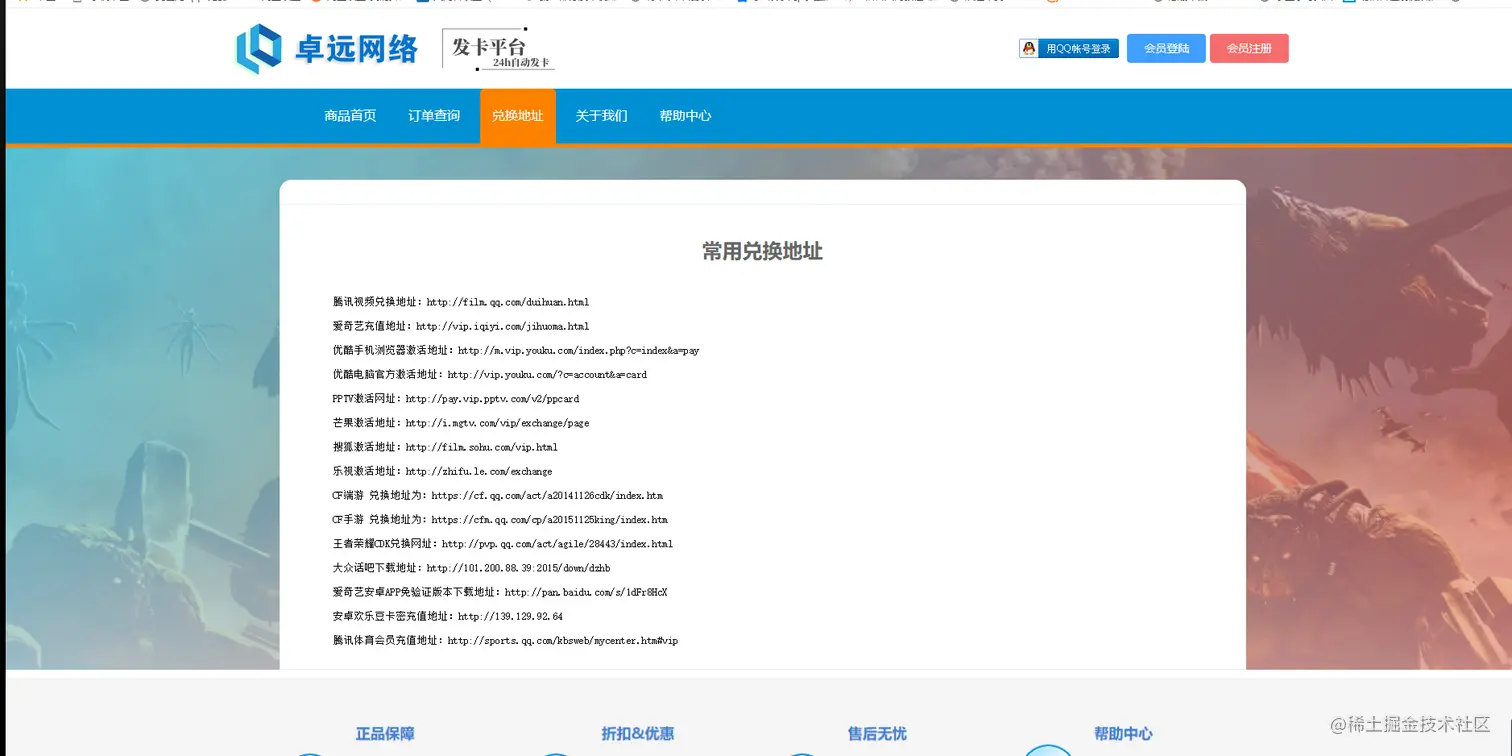The width and height of the screenshot is (1512, 756).
Task: Click the 爱奇艺充值地址 vip.iqiyi.com line
Action: point(461,326)
